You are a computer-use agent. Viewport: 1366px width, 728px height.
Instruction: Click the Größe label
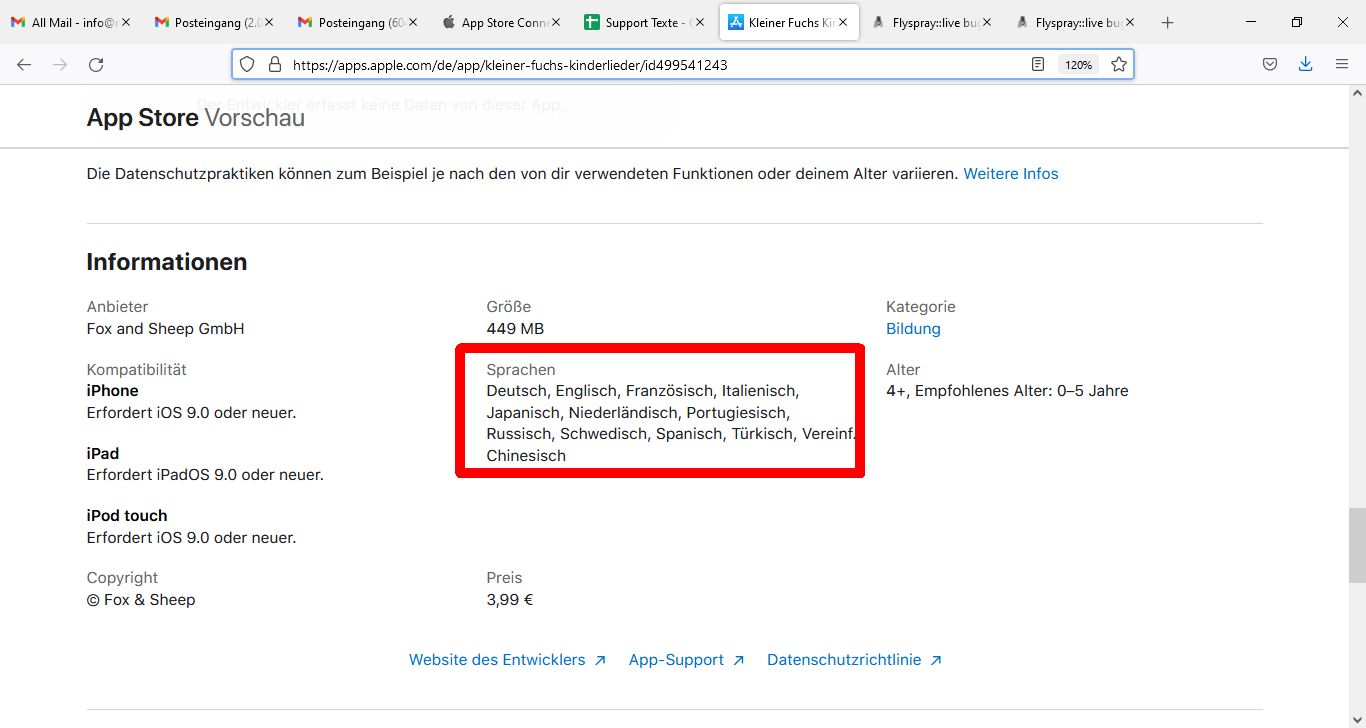[509, 307]
